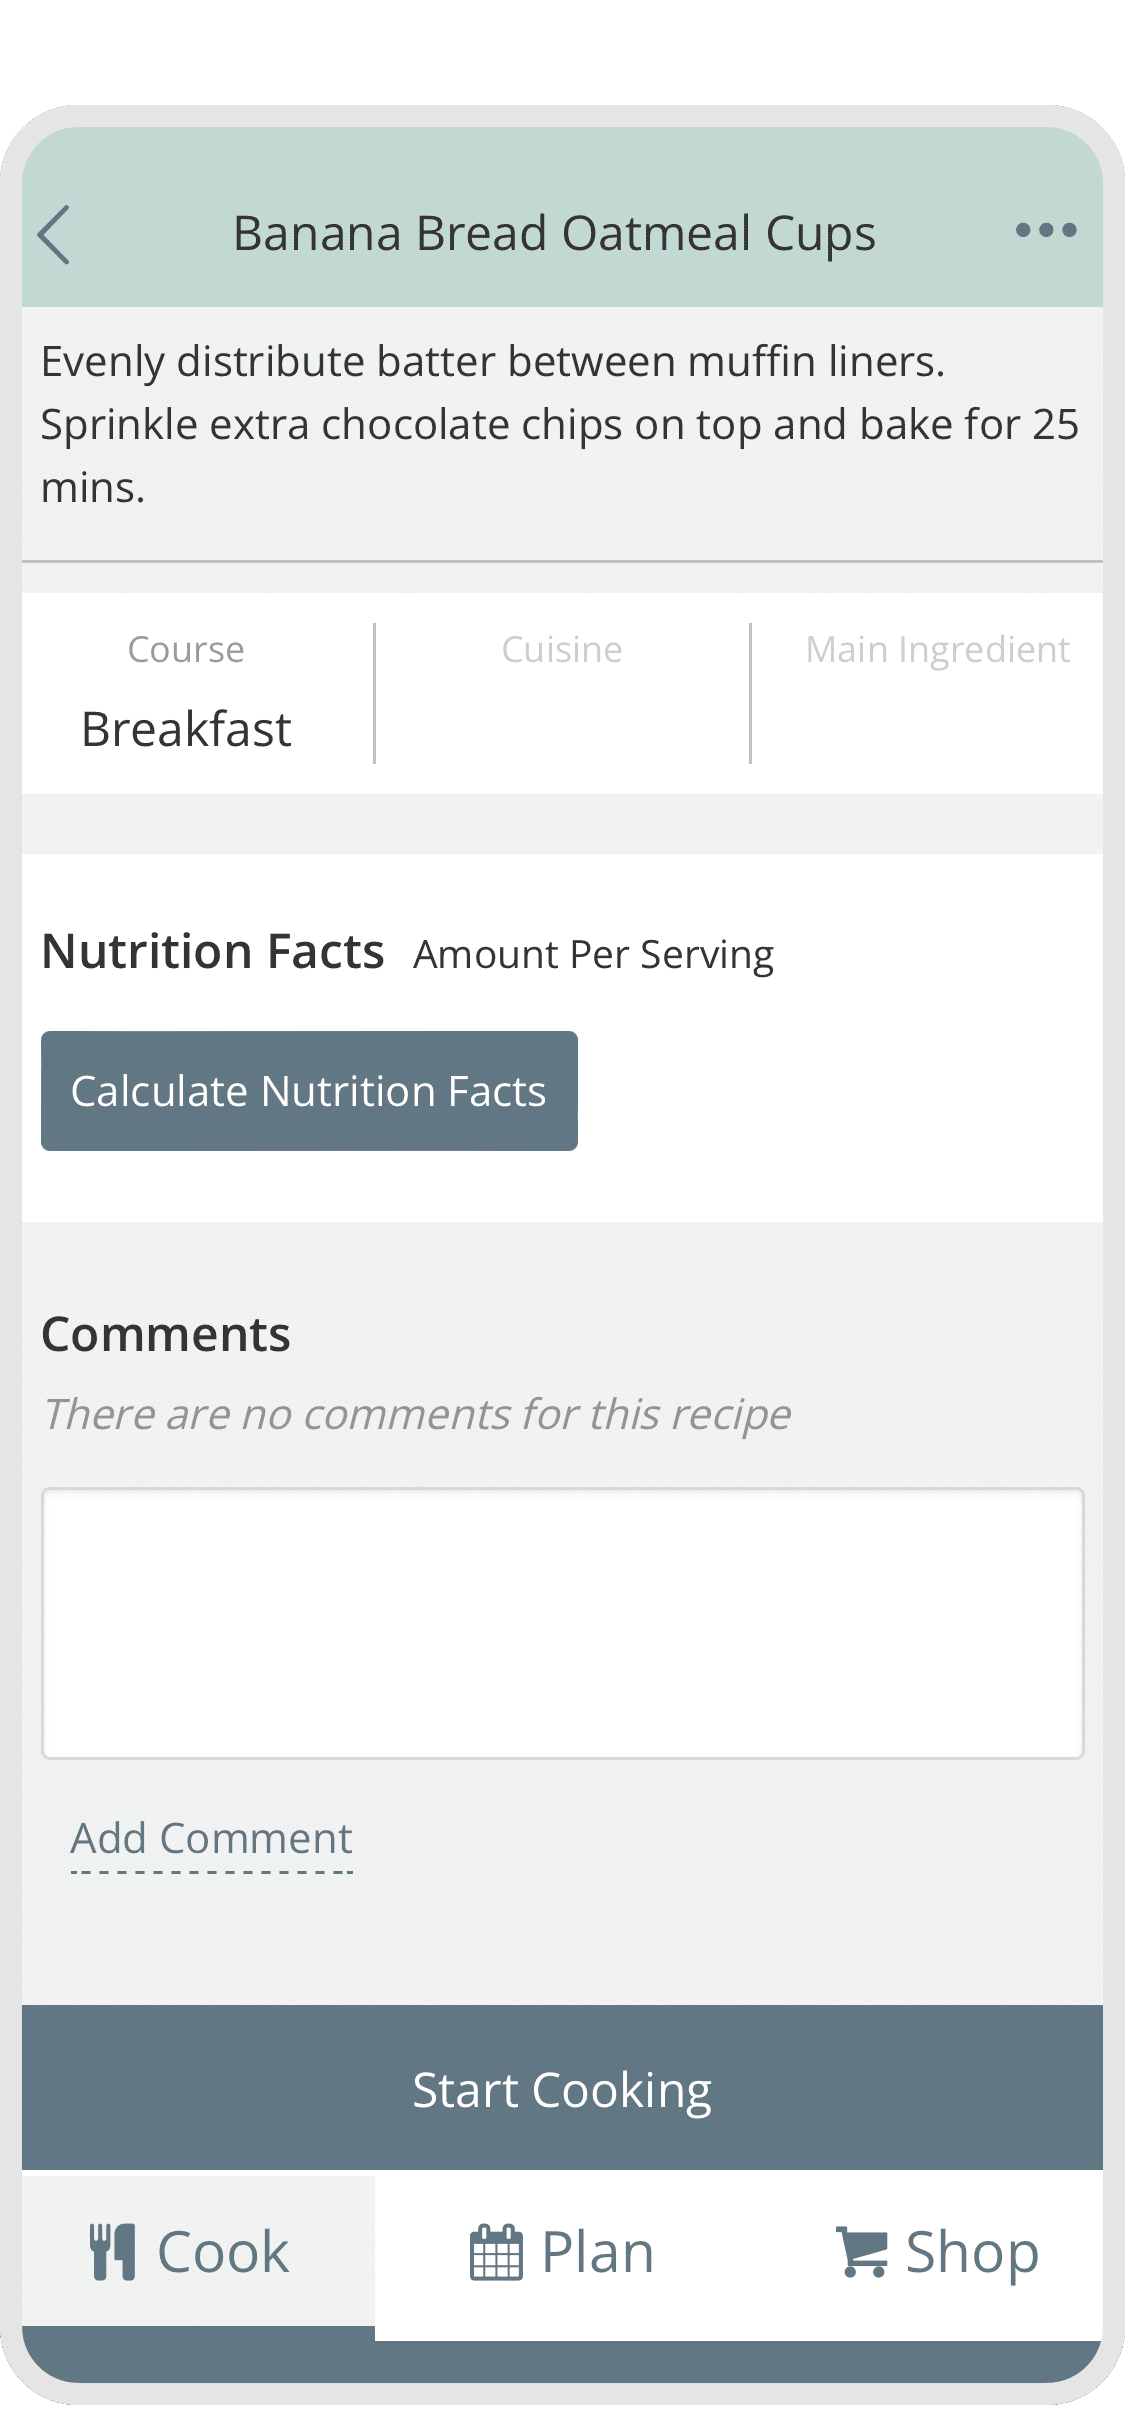Viewport: 1125px width, 2436px height.
Task: Tap the Nutrition Facts heading
Action: pos(213,951)
